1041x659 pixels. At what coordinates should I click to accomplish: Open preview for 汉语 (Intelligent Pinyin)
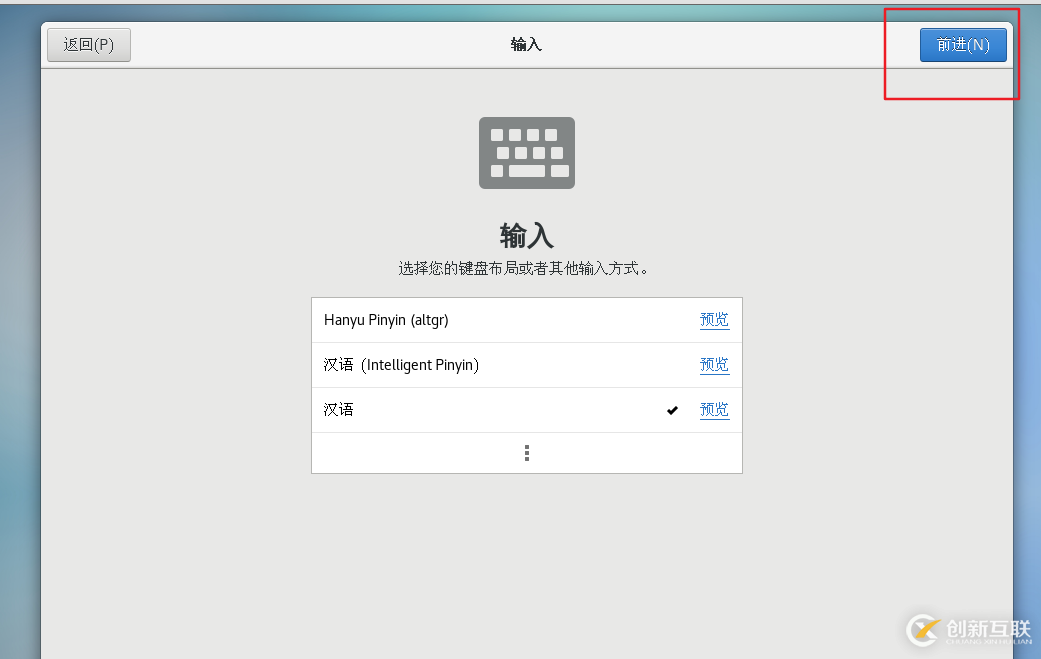tap(714, 364)
